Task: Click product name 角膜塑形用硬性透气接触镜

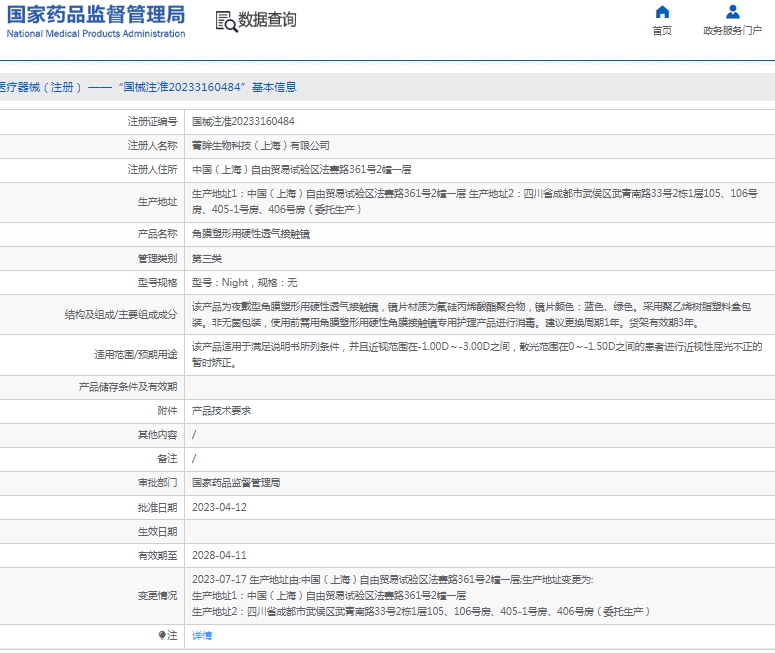Action: (x=251, y=234)
